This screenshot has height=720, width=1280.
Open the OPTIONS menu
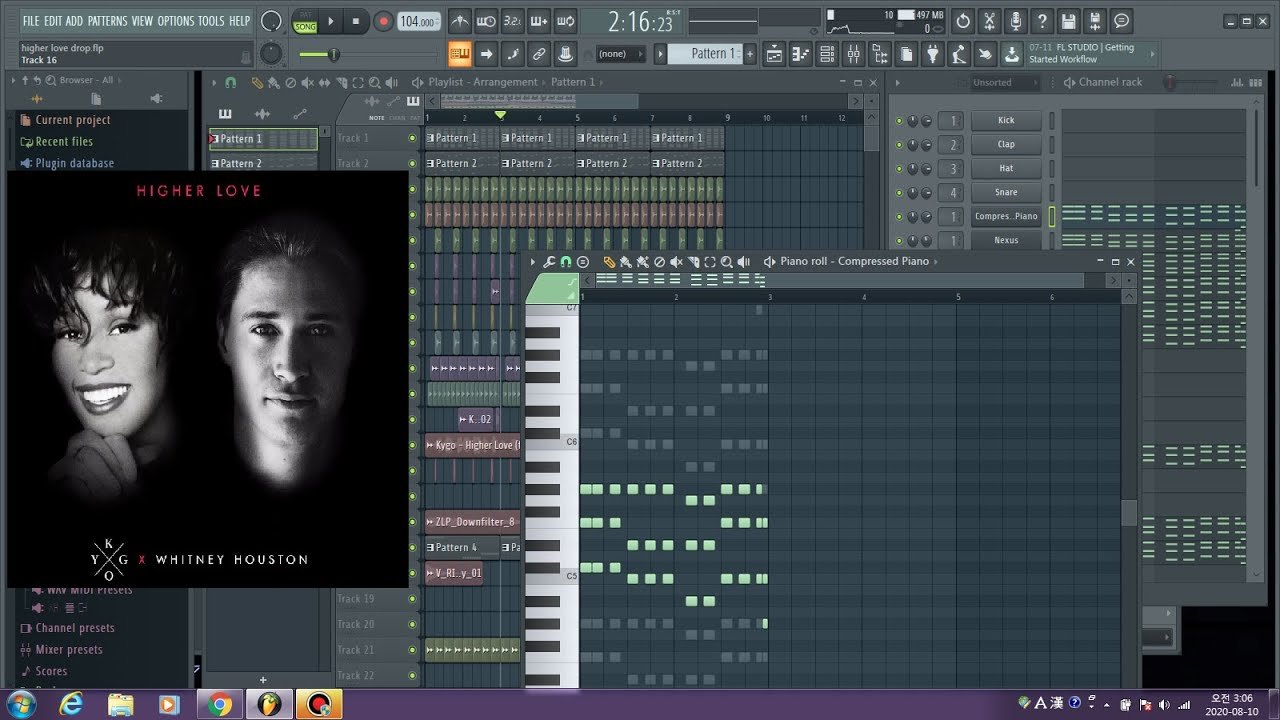click(x=176, y=20)
